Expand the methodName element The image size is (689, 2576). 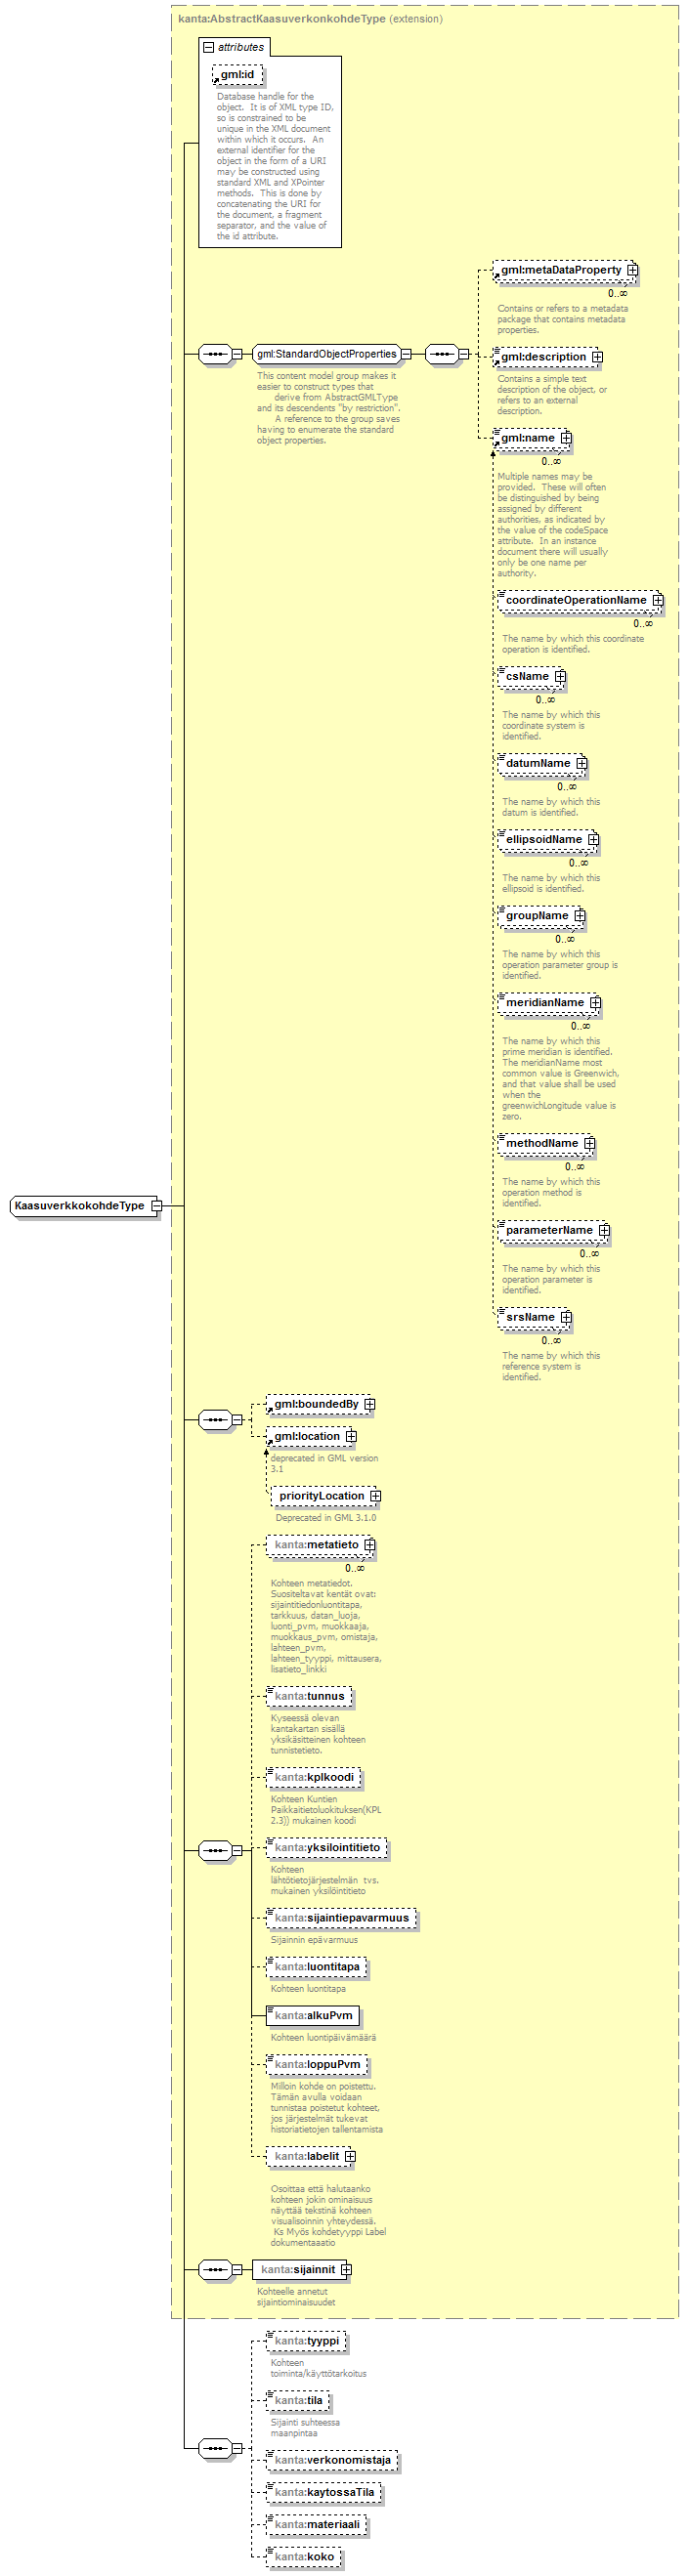pyautogui.click(x=589, y=1144)
